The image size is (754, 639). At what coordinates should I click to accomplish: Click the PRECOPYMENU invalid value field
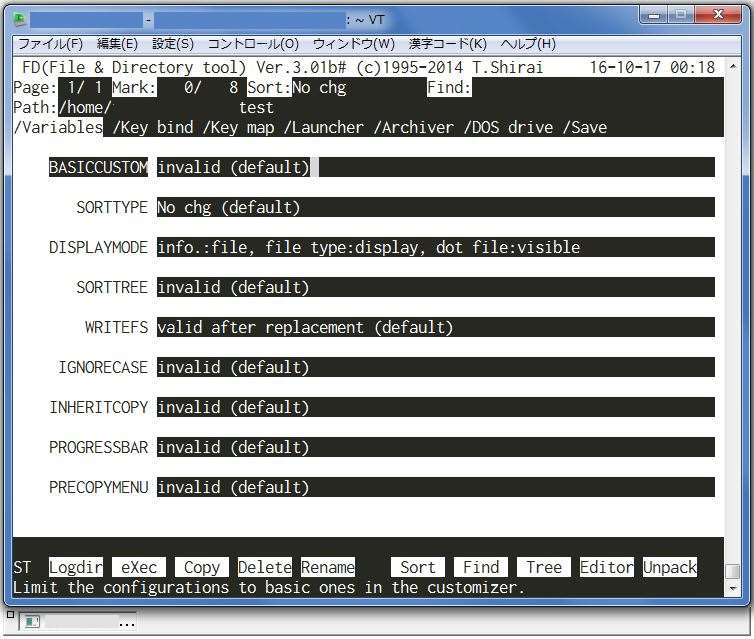click(x=436, y=487)
